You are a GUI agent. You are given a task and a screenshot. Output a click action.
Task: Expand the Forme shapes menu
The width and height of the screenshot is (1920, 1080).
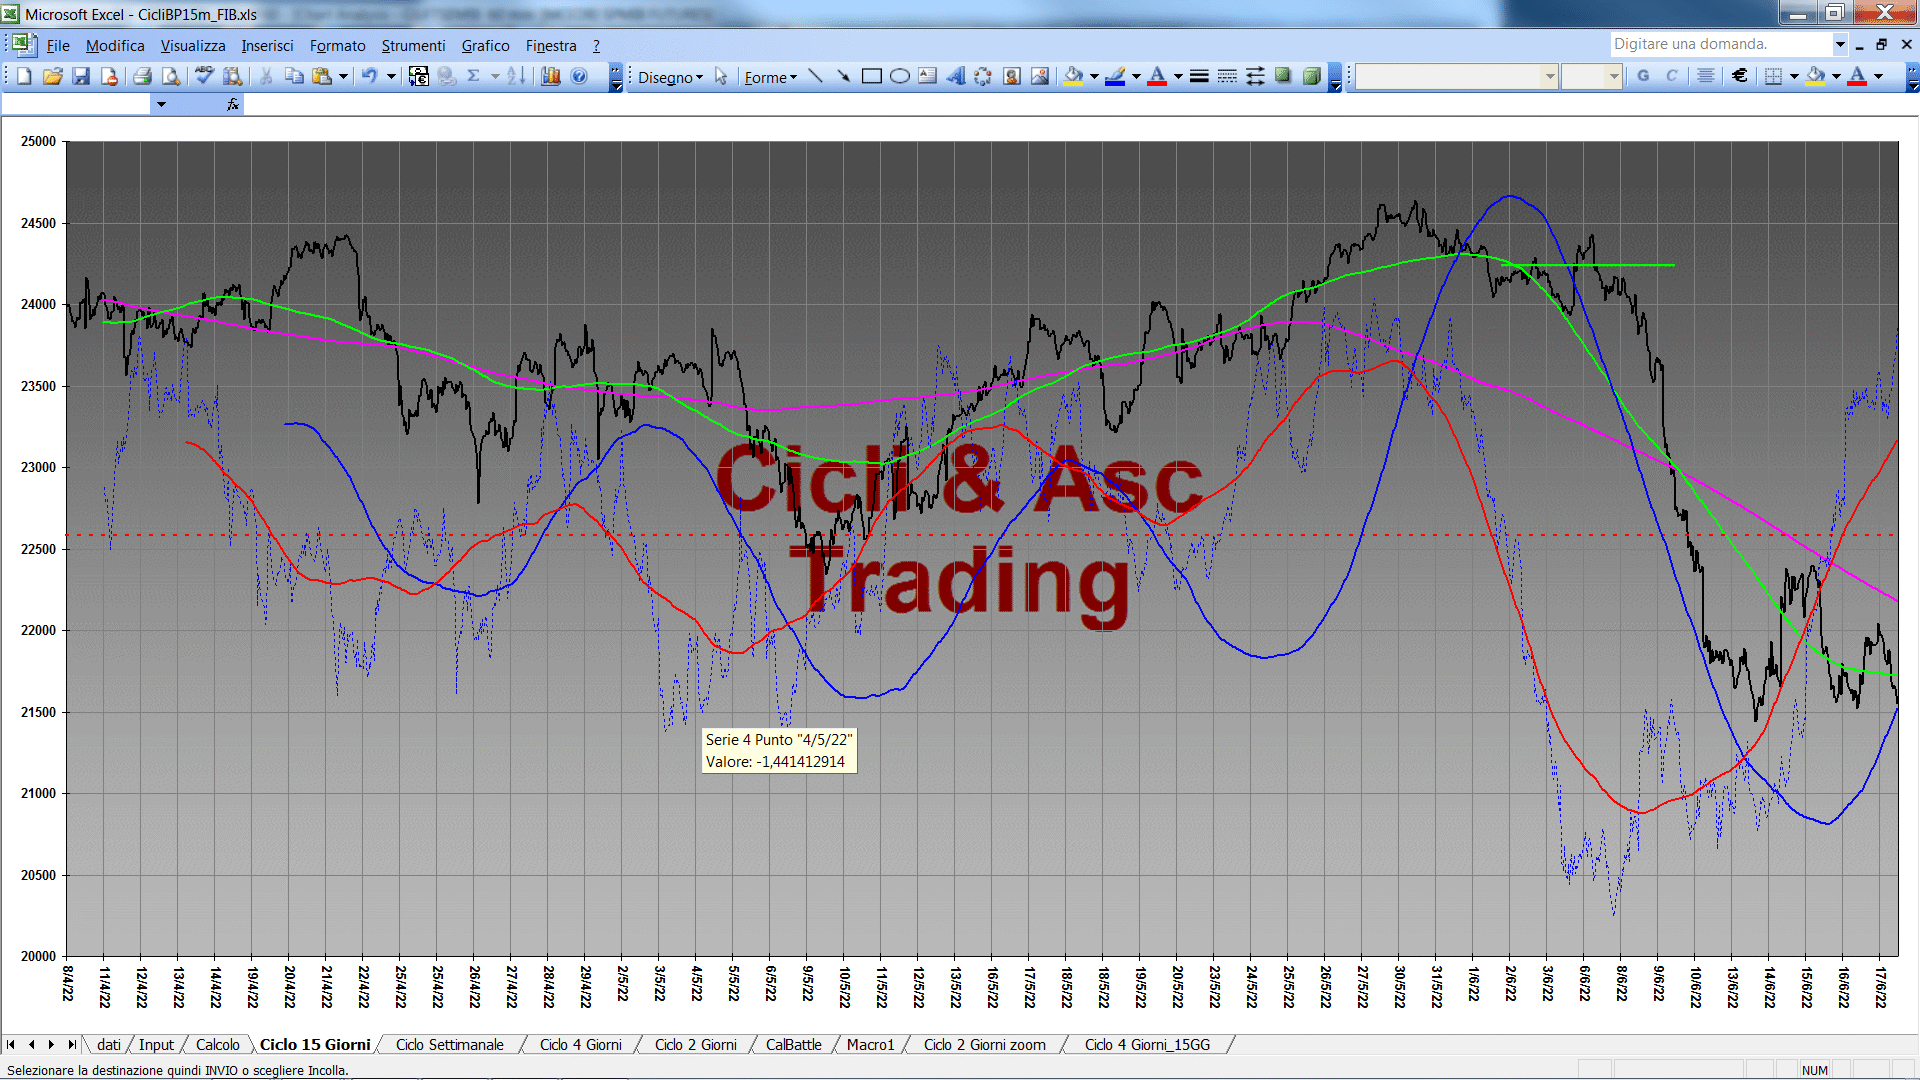tap(770, 77)
